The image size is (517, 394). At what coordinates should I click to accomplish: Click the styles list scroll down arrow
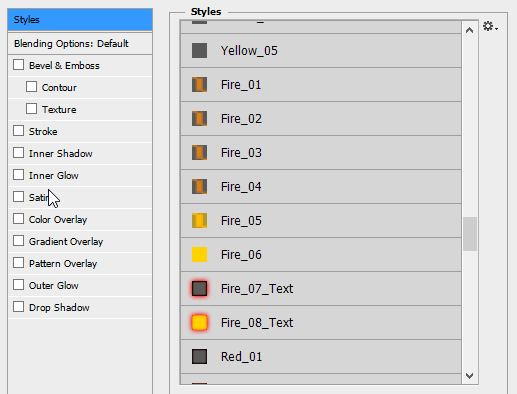tap(469, 376)
